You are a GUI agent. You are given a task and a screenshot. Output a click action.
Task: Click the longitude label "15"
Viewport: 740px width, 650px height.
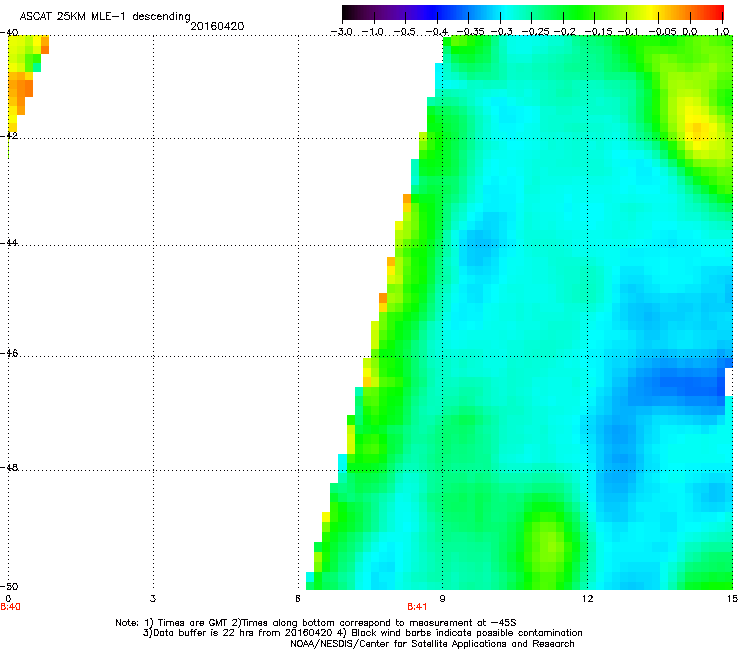(x=732, y=599)
